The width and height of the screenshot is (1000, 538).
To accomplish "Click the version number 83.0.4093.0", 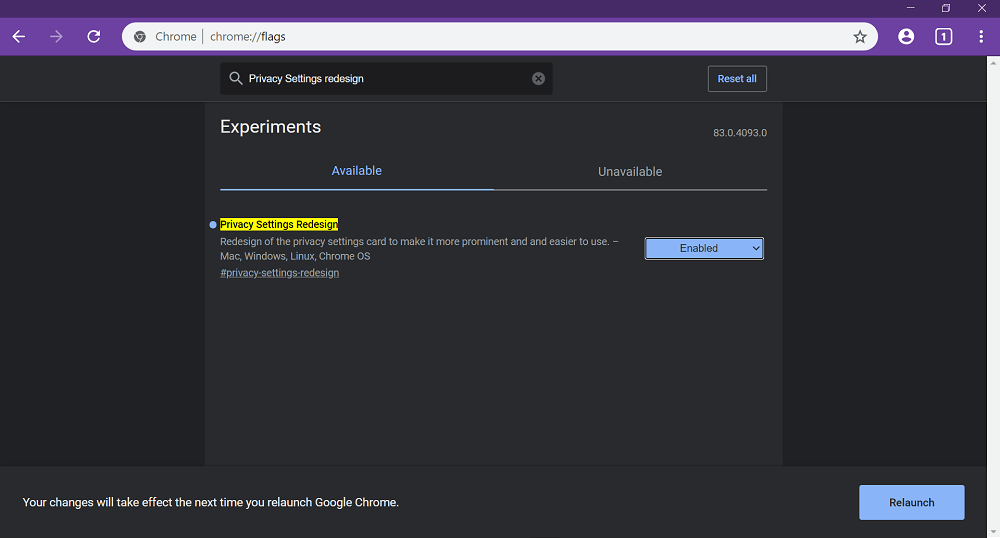I will [740, 133].
